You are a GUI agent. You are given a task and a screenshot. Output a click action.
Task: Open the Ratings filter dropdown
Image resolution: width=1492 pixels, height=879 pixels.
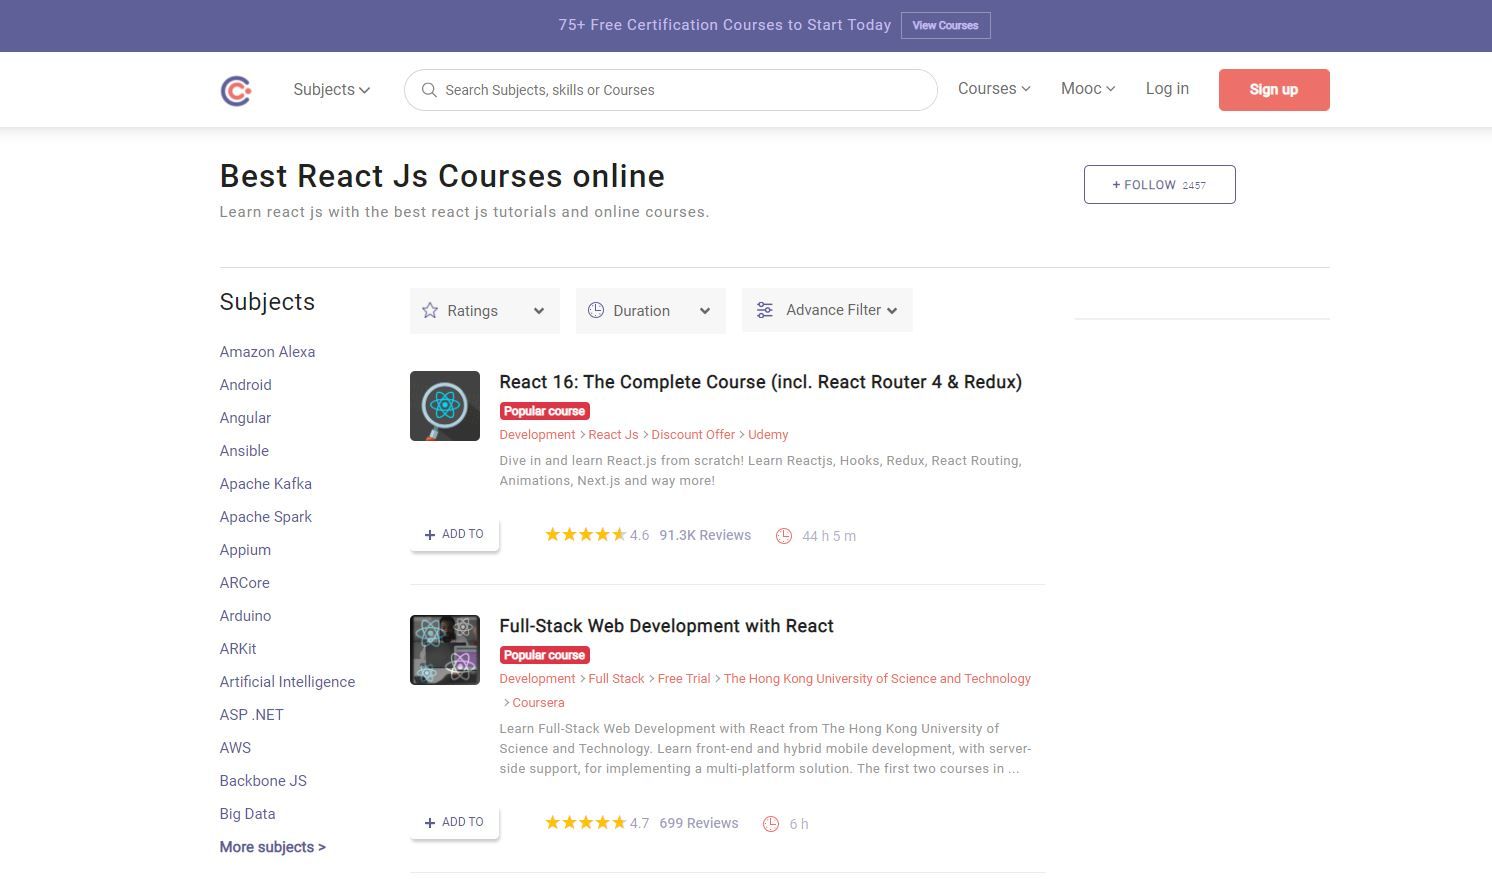point(485,311)
